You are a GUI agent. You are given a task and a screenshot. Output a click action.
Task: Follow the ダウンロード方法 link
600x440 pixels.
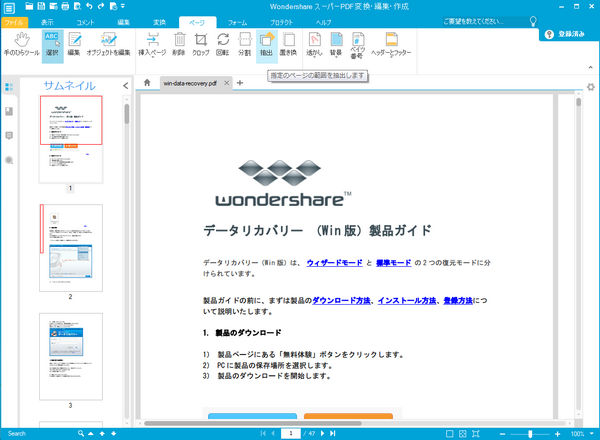pyautogui.click(x=341, y=300)
